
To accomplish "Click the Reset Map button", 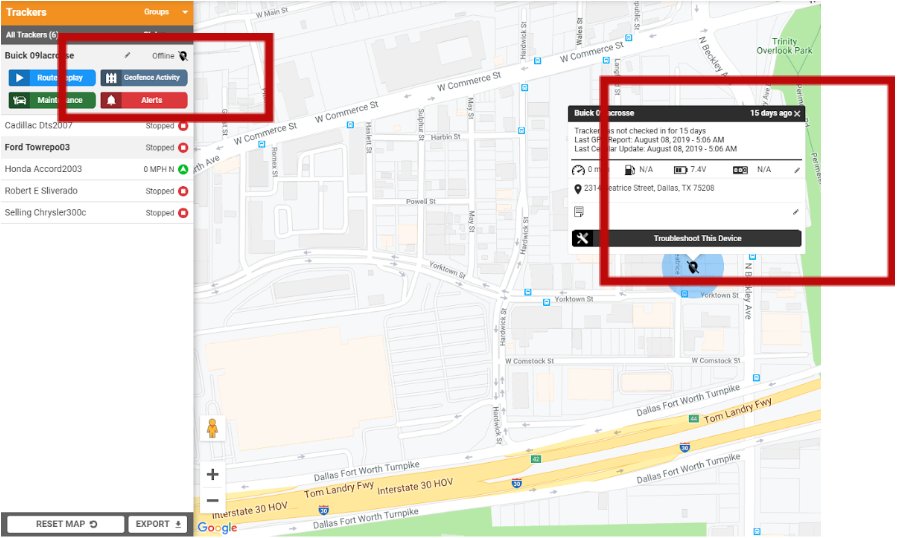I will click(x=65, y=524).
